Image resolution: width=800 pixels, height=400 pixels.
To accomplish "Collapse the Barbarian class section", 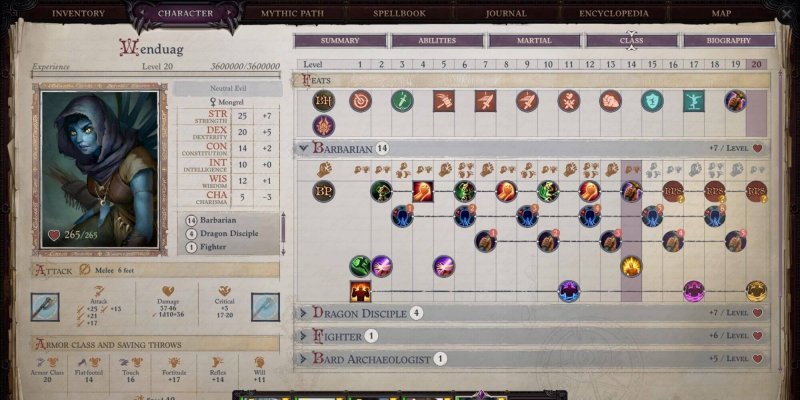I will [304, 148].
